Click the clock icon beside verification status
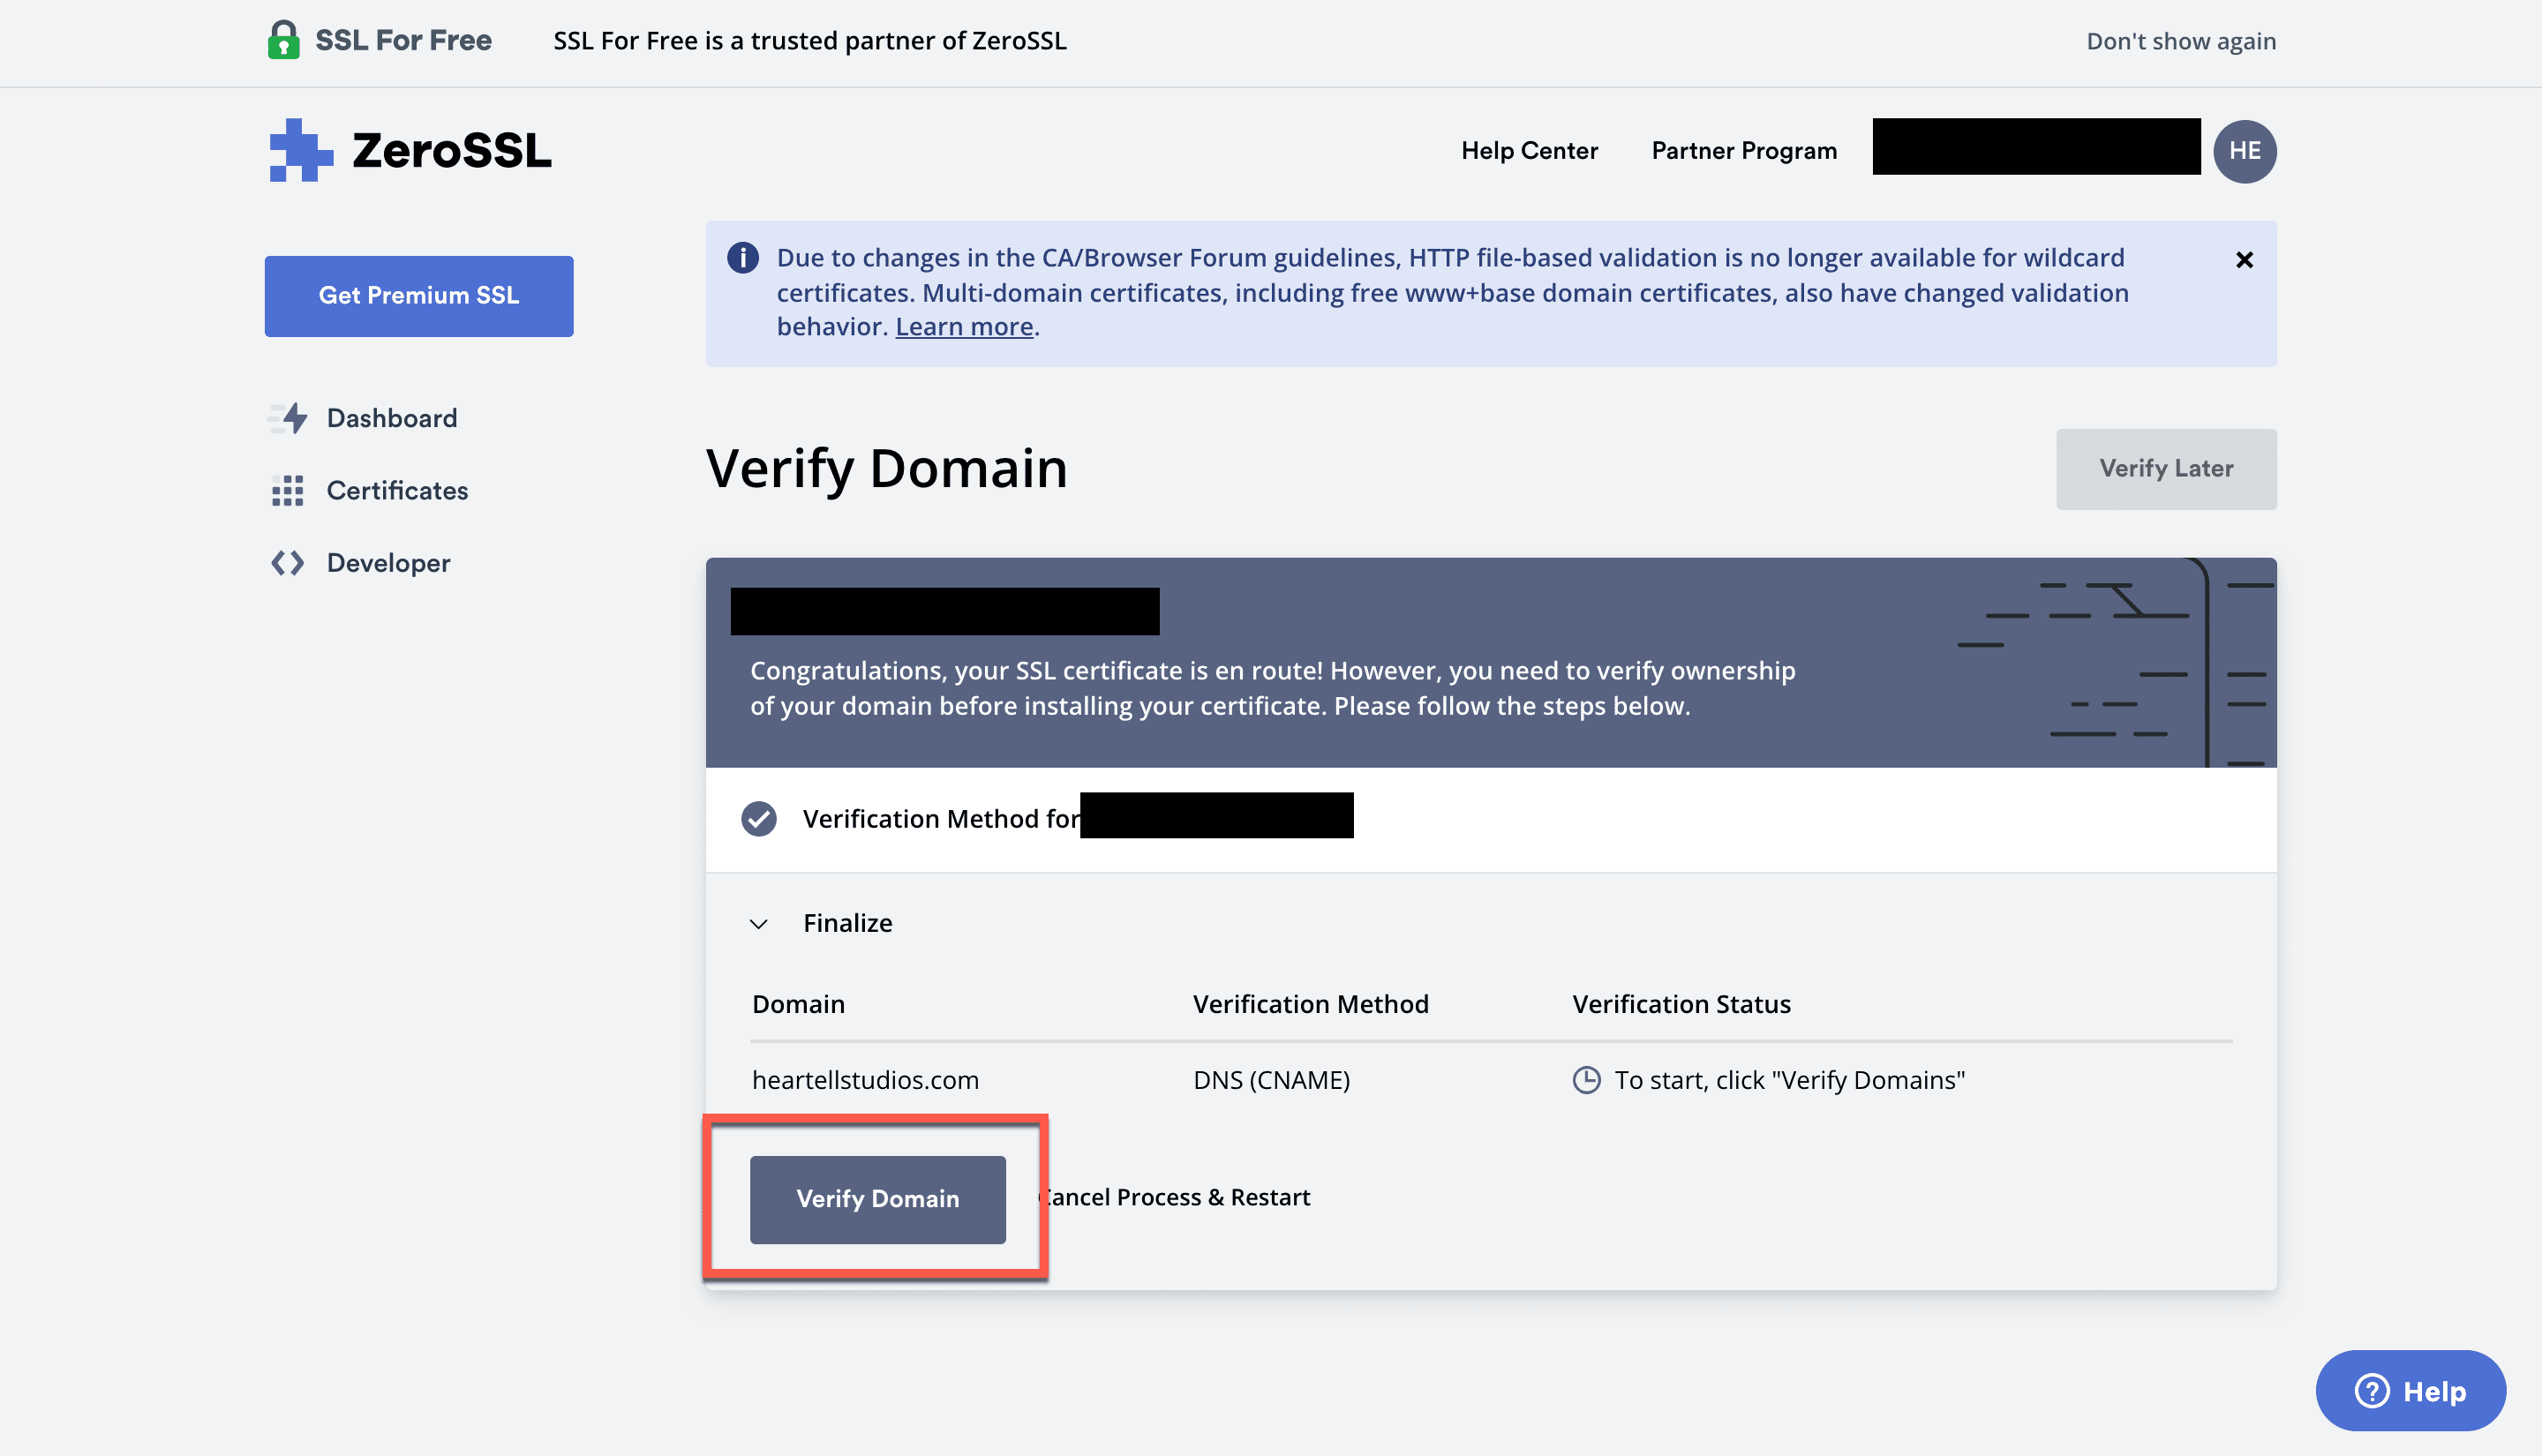This screenshot has height=1456, width=2542. (x=1586, y=1080)
